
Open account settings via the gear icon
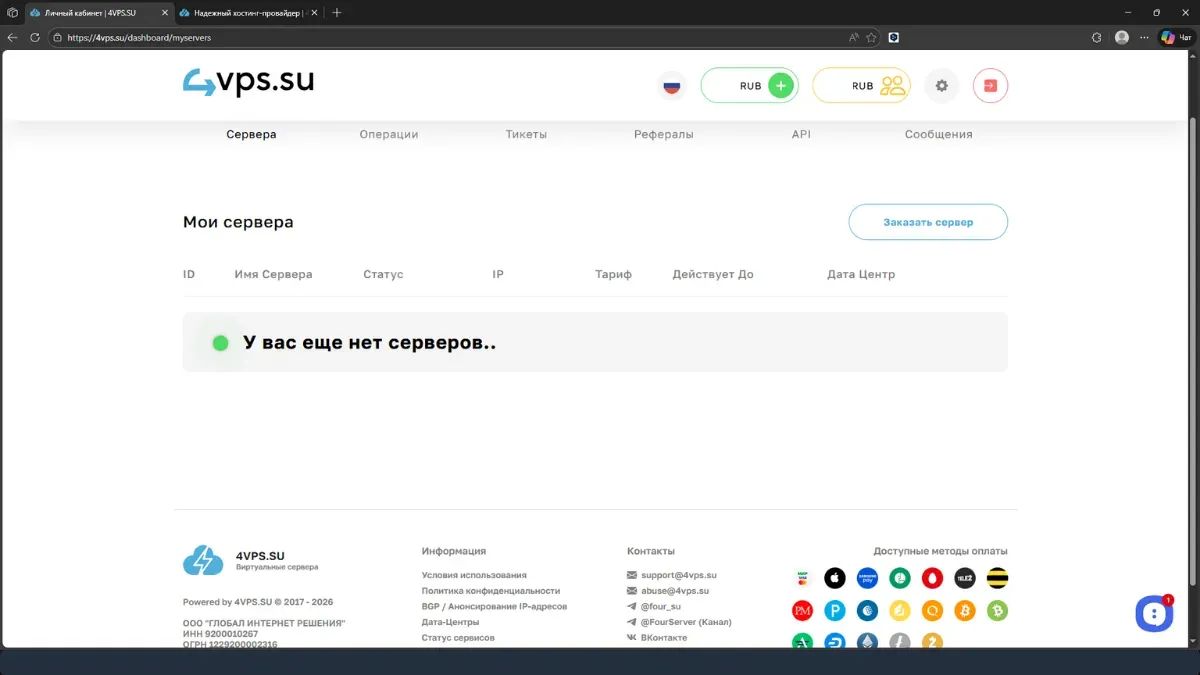(941, 85)
